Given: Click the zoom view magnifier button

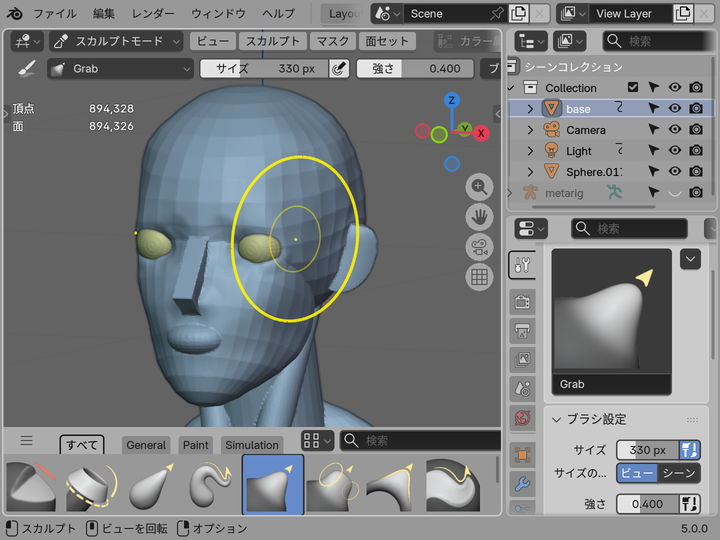Looking at the screenshot, I should [x=479, y=187].
